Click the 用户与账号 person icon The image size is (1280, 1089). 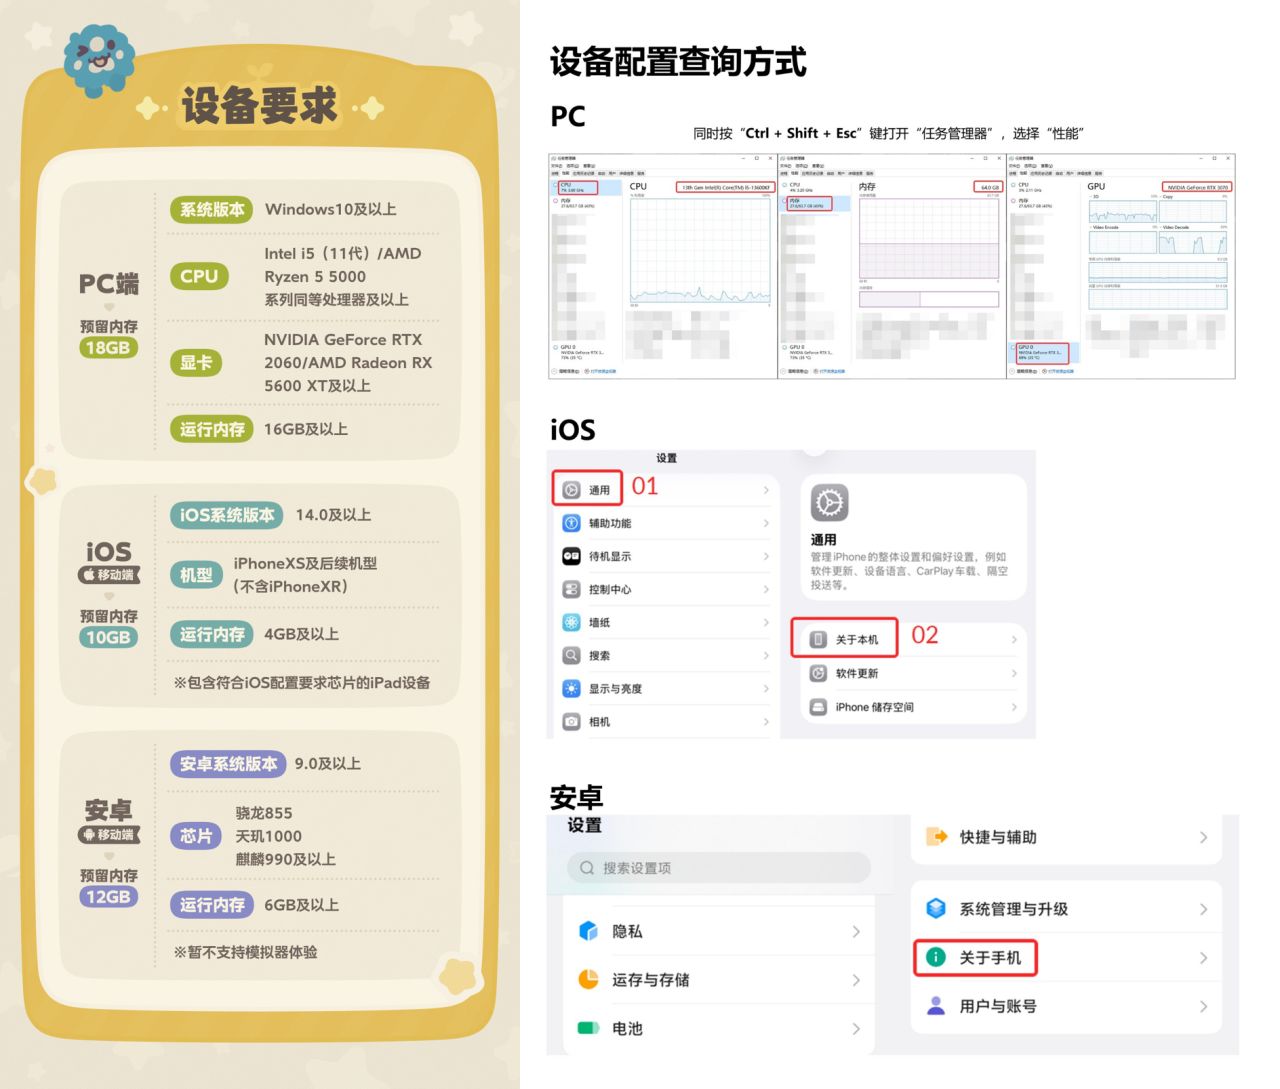tap(936, 1006)
